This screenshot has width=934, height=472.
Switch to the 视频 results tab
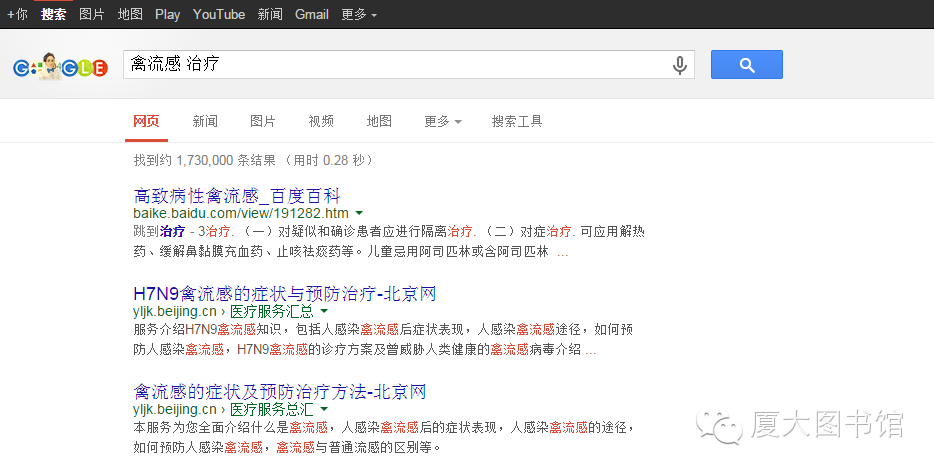point(321,121)
